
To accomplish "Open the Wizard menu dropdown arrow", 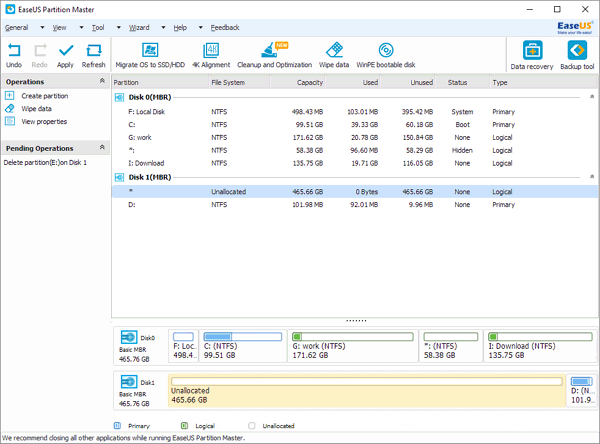I will point(163,28).
